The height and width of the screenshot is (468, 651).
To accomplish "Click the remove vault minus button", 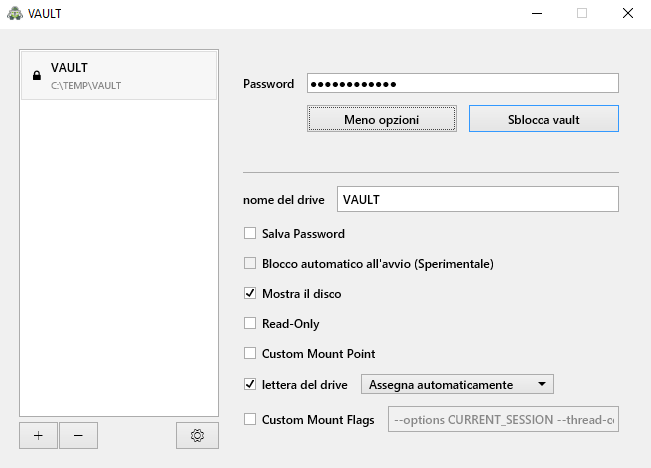I will click(78, 436).
